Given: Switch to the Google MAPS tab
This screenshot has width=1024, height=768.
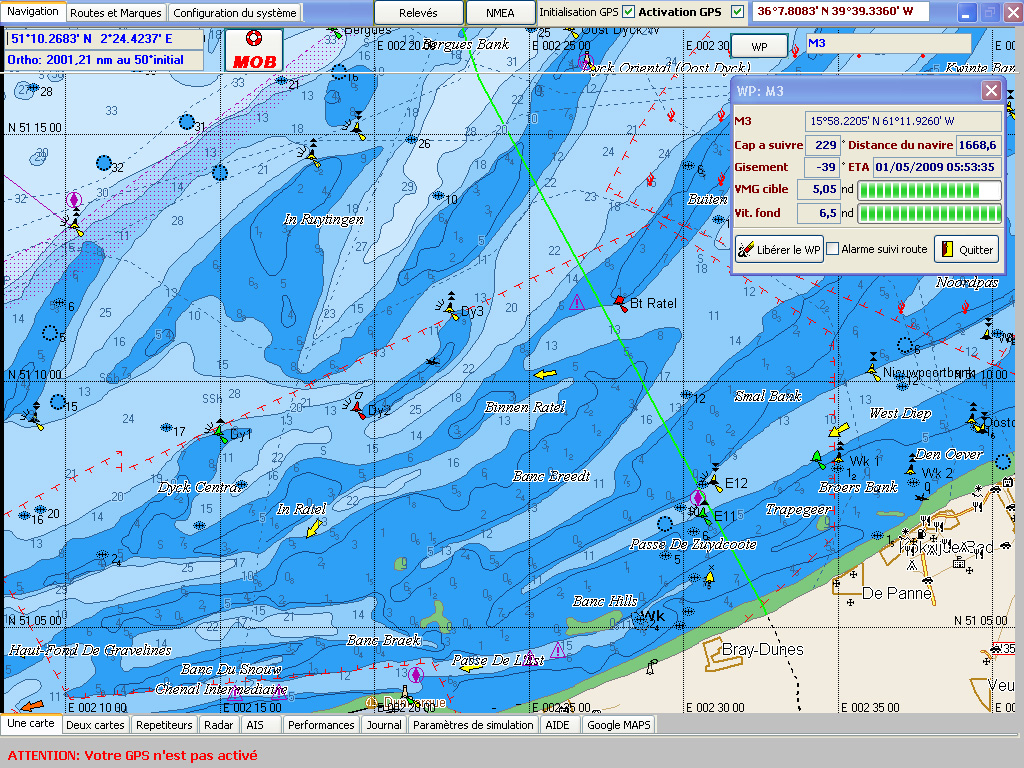Looking at the screenshot, I should tap(619, 725).
